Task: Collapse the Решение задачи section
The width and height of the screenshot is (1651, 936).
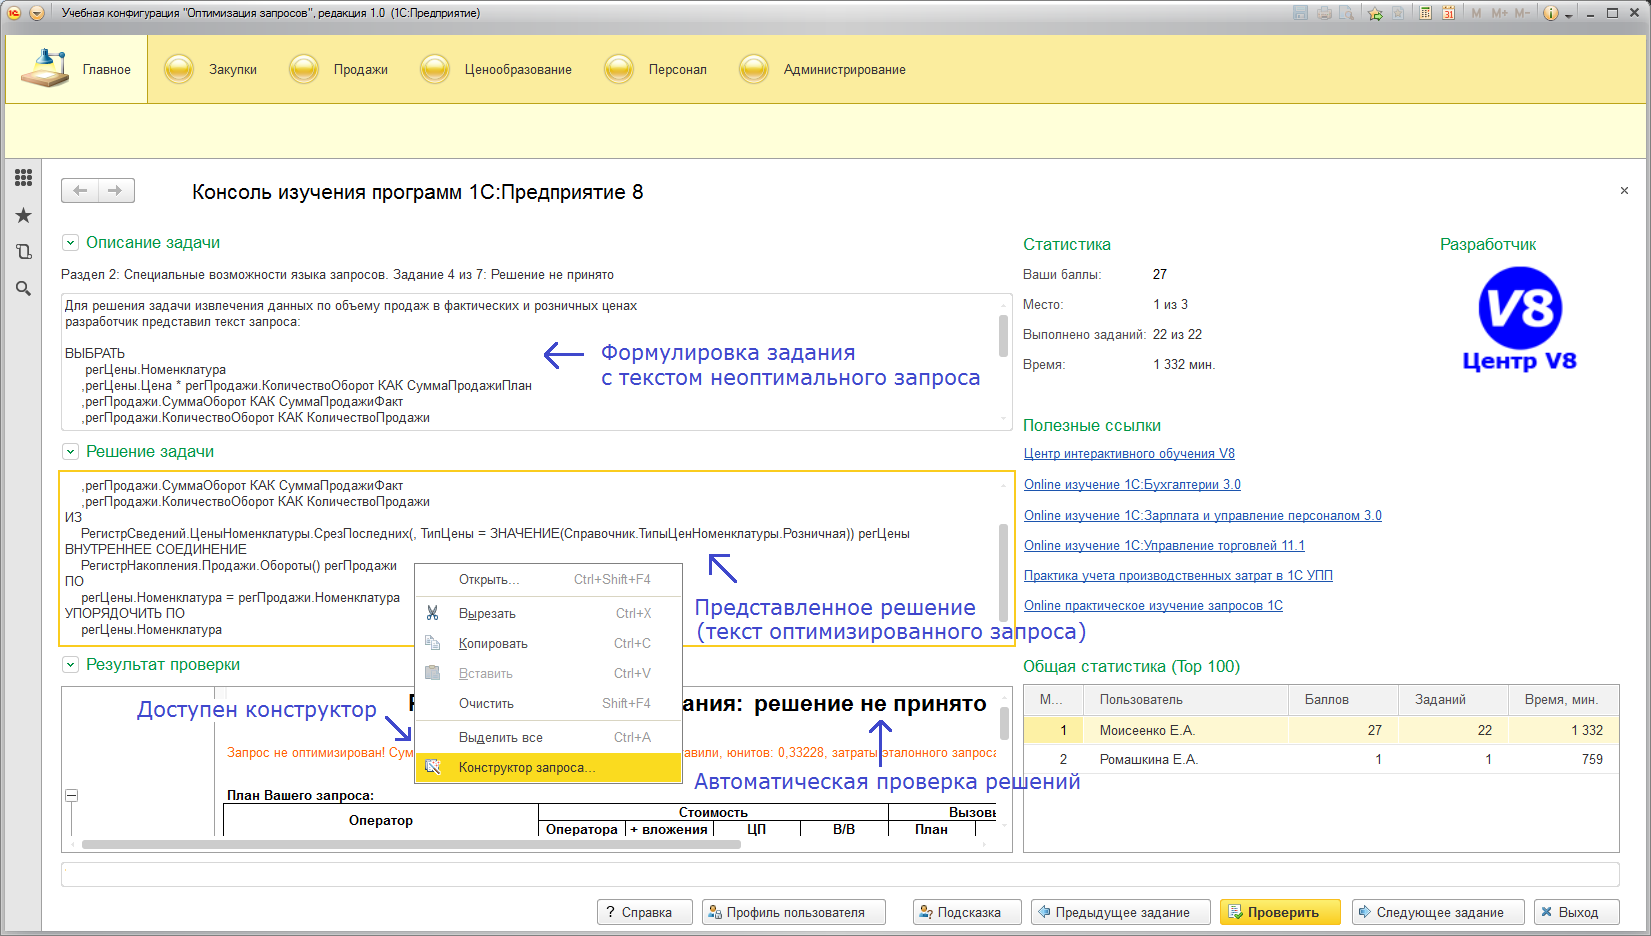Action: click(70, 451)
